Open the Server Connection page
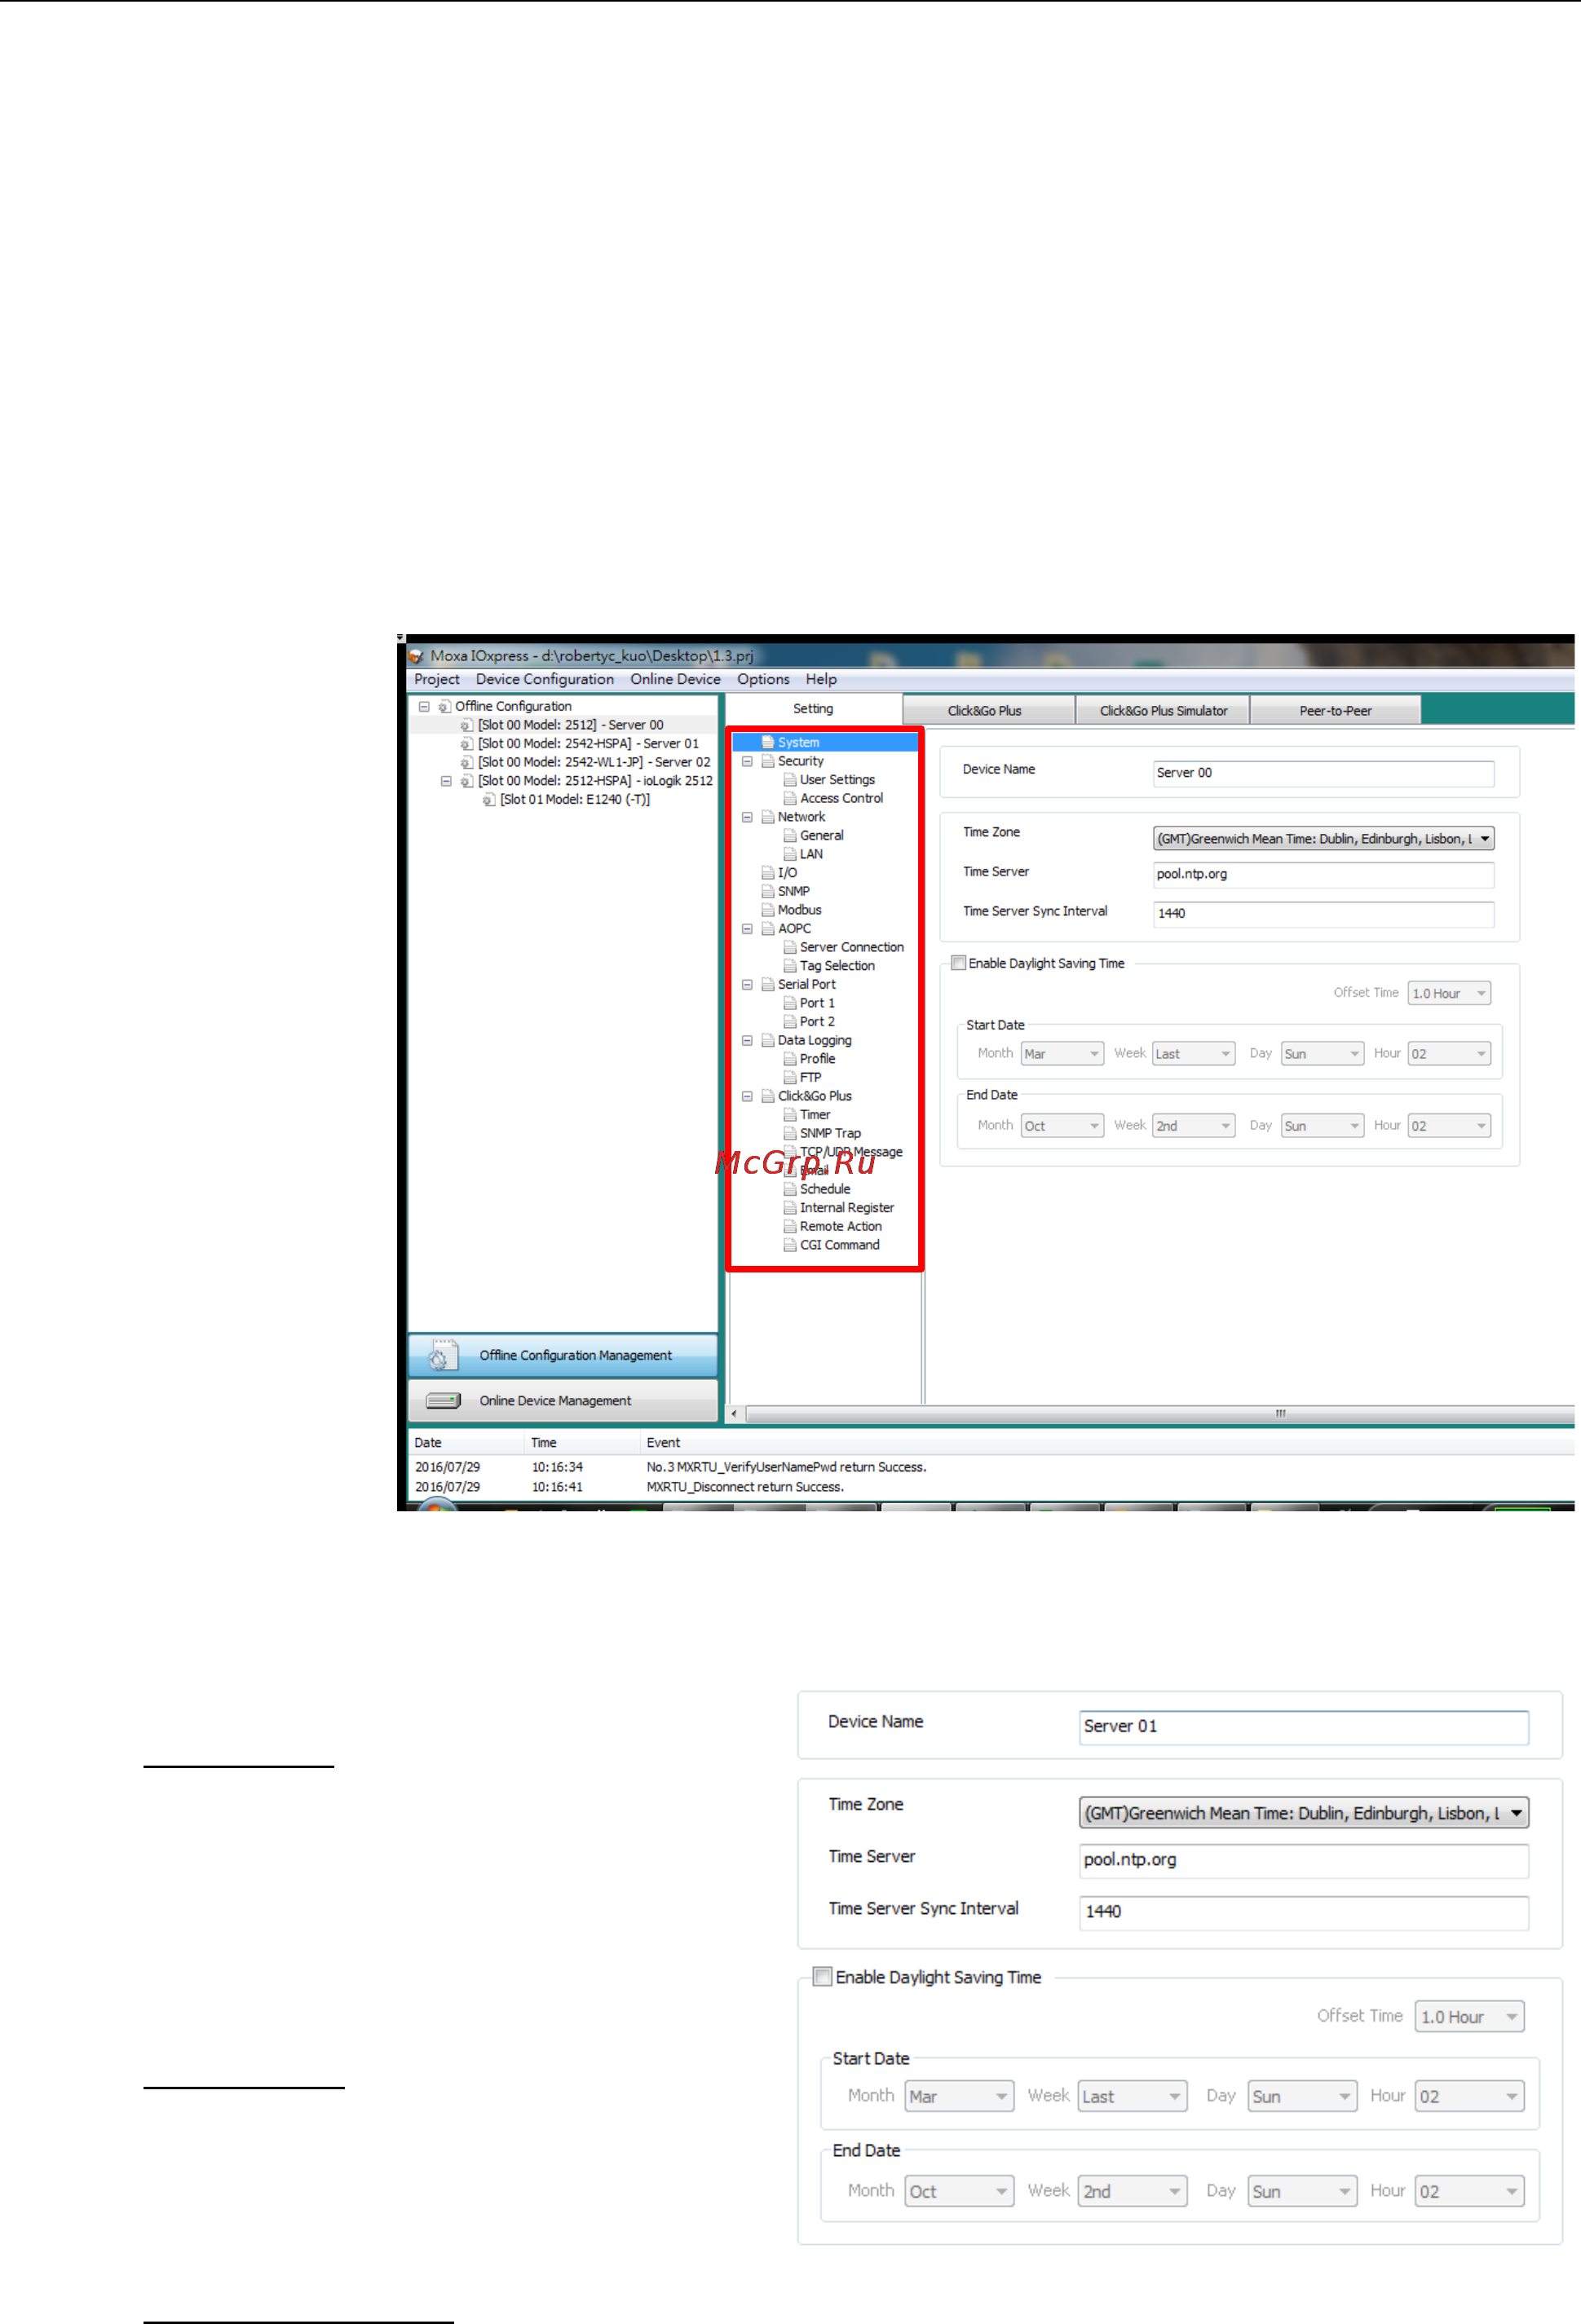Screen dimensions: 1581x2324 point(851,947)
